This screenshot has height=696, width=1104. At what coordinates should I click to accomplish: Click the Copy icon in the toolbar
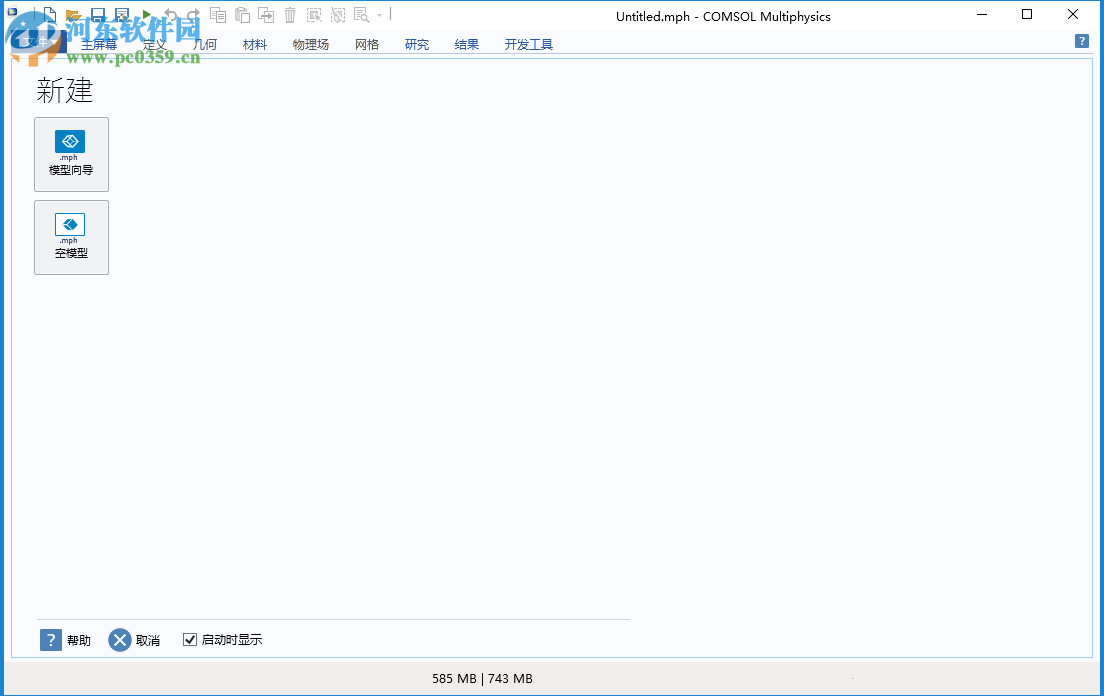tap(218, 15)
